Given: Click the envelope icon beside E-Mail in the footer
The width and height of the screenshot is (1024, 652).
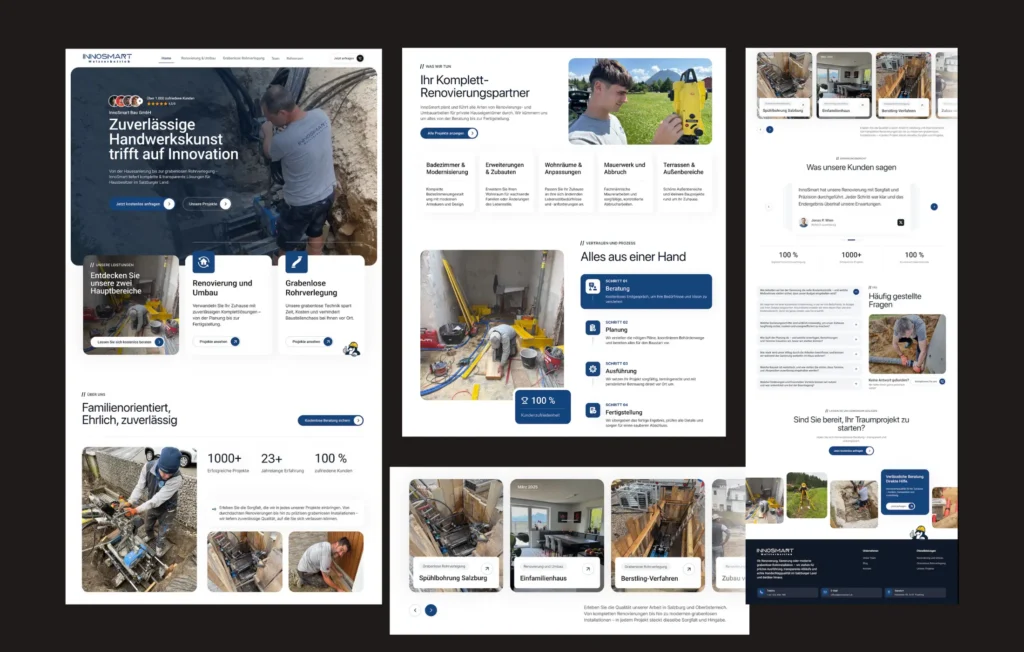Looking at the screenshot, I should 826,592.
